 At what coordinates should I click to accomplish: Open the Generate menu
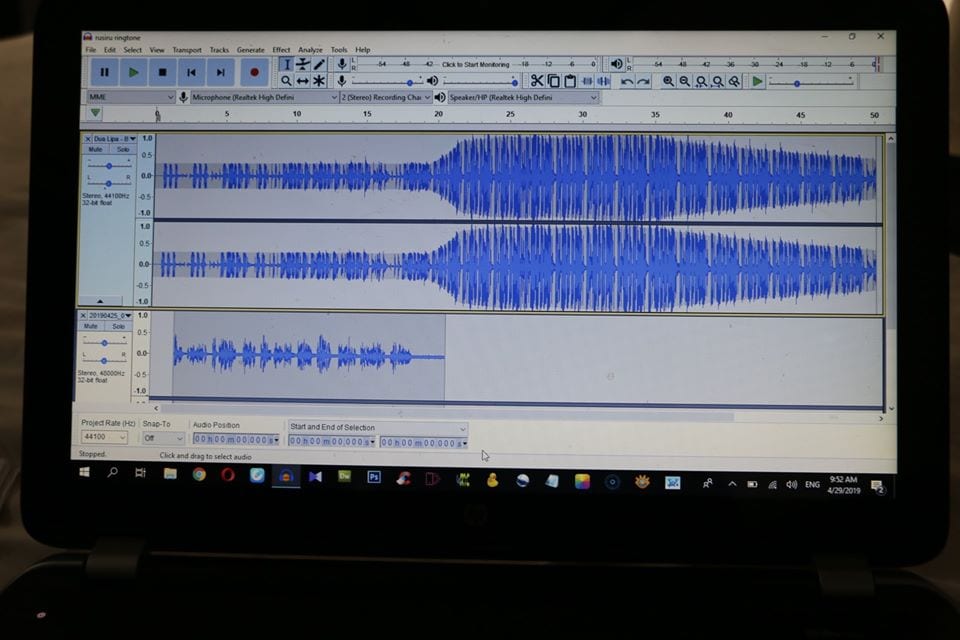(x=250, y=50)
